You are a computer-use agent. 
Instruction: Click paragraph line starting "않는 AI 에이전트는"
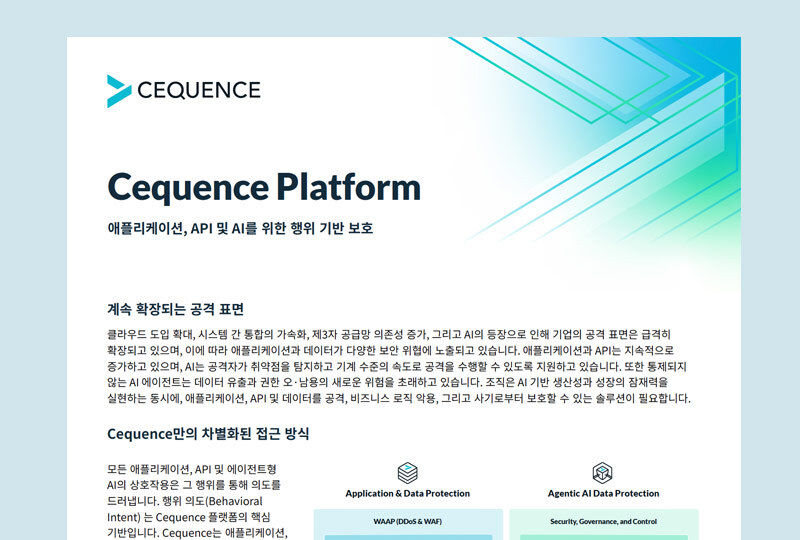[388, 382]
